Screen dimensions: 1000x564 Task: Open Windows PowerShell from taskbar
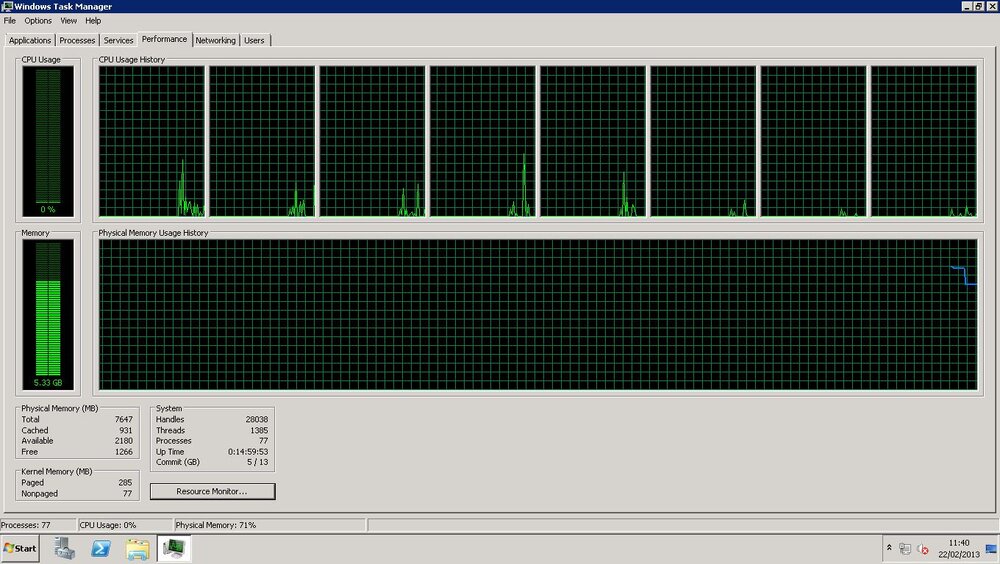[x=101, y=549]
